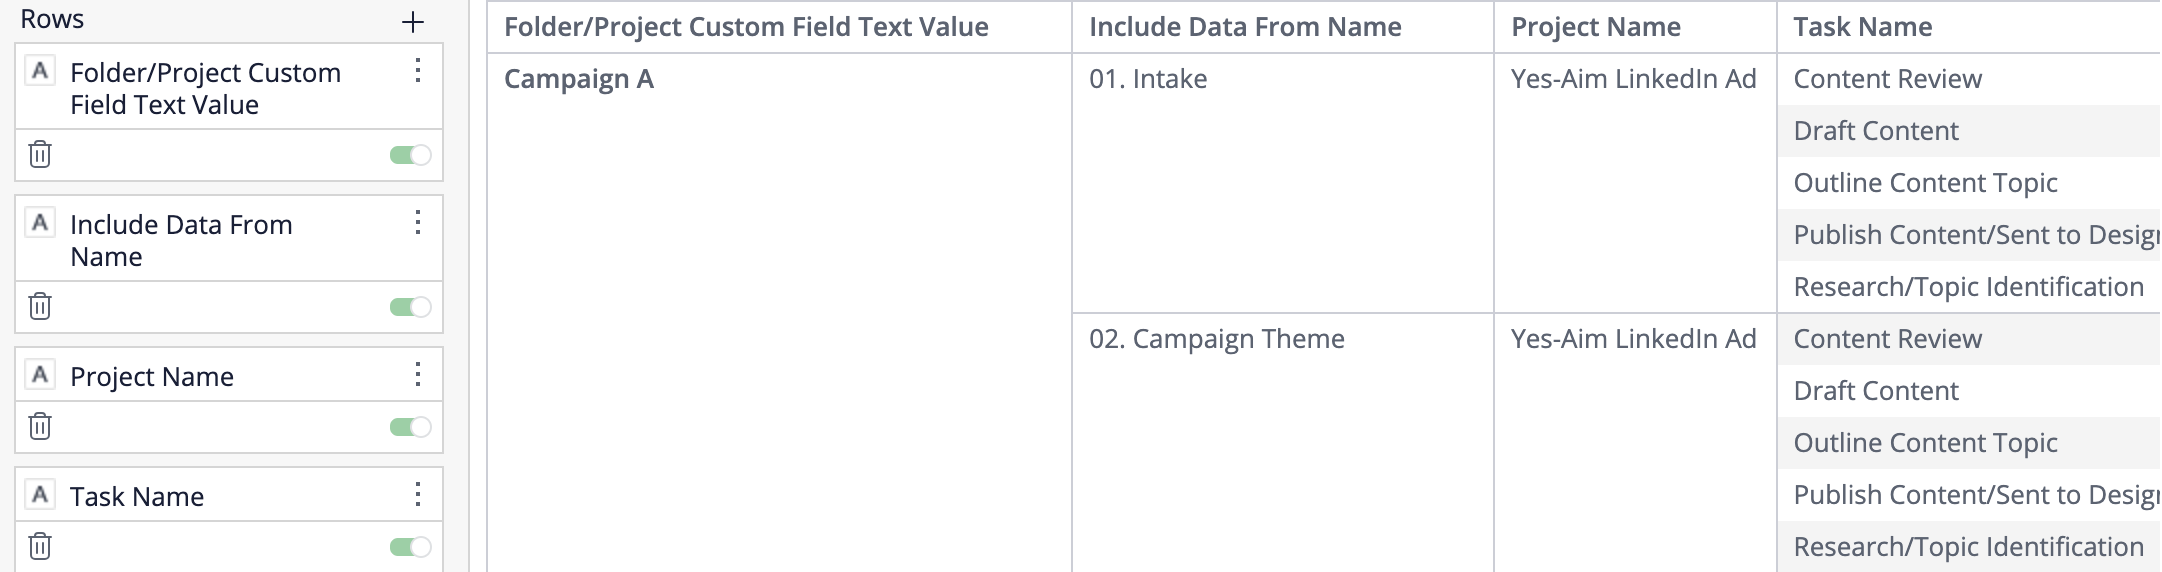The width and height of the screenshot is (2162, 572).
Task: Select the 02. Campaign Theme cell
Action: pyautogui.click(x=1216, y=339)
